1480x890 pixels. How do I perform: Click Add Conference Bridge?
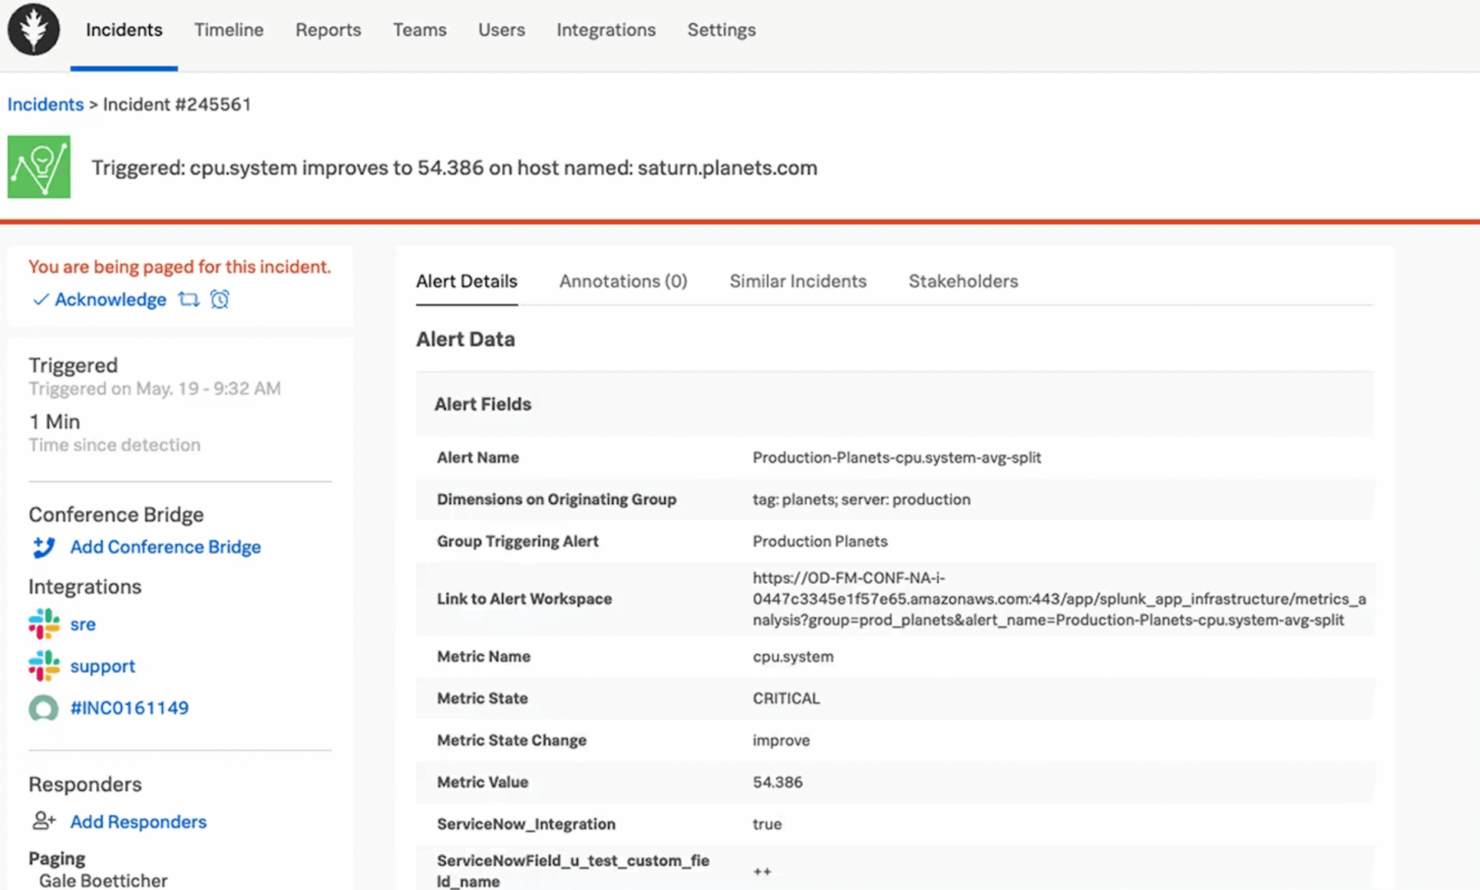pos(165,547)
